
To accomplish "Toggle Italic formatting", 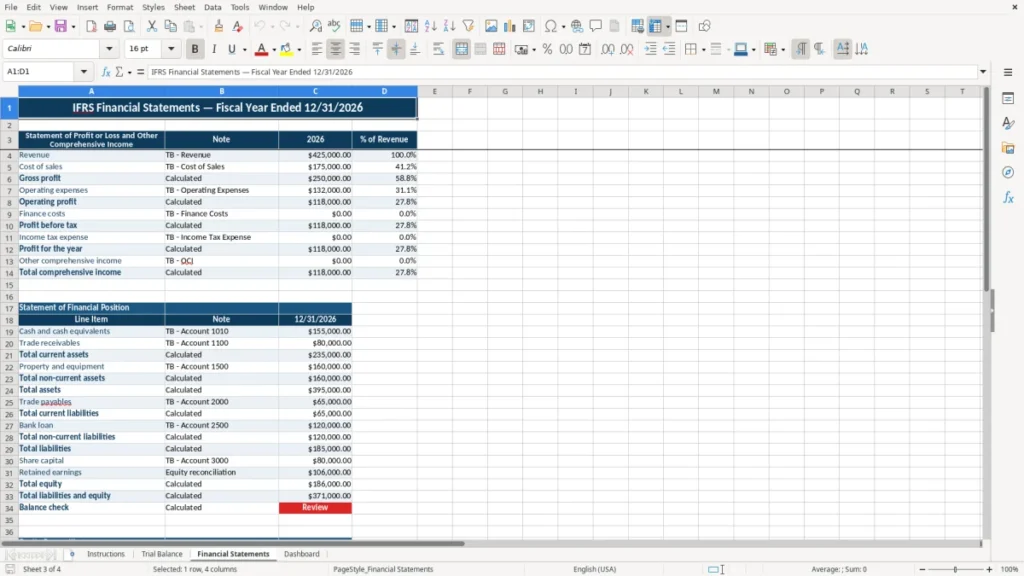I will 214,49.
